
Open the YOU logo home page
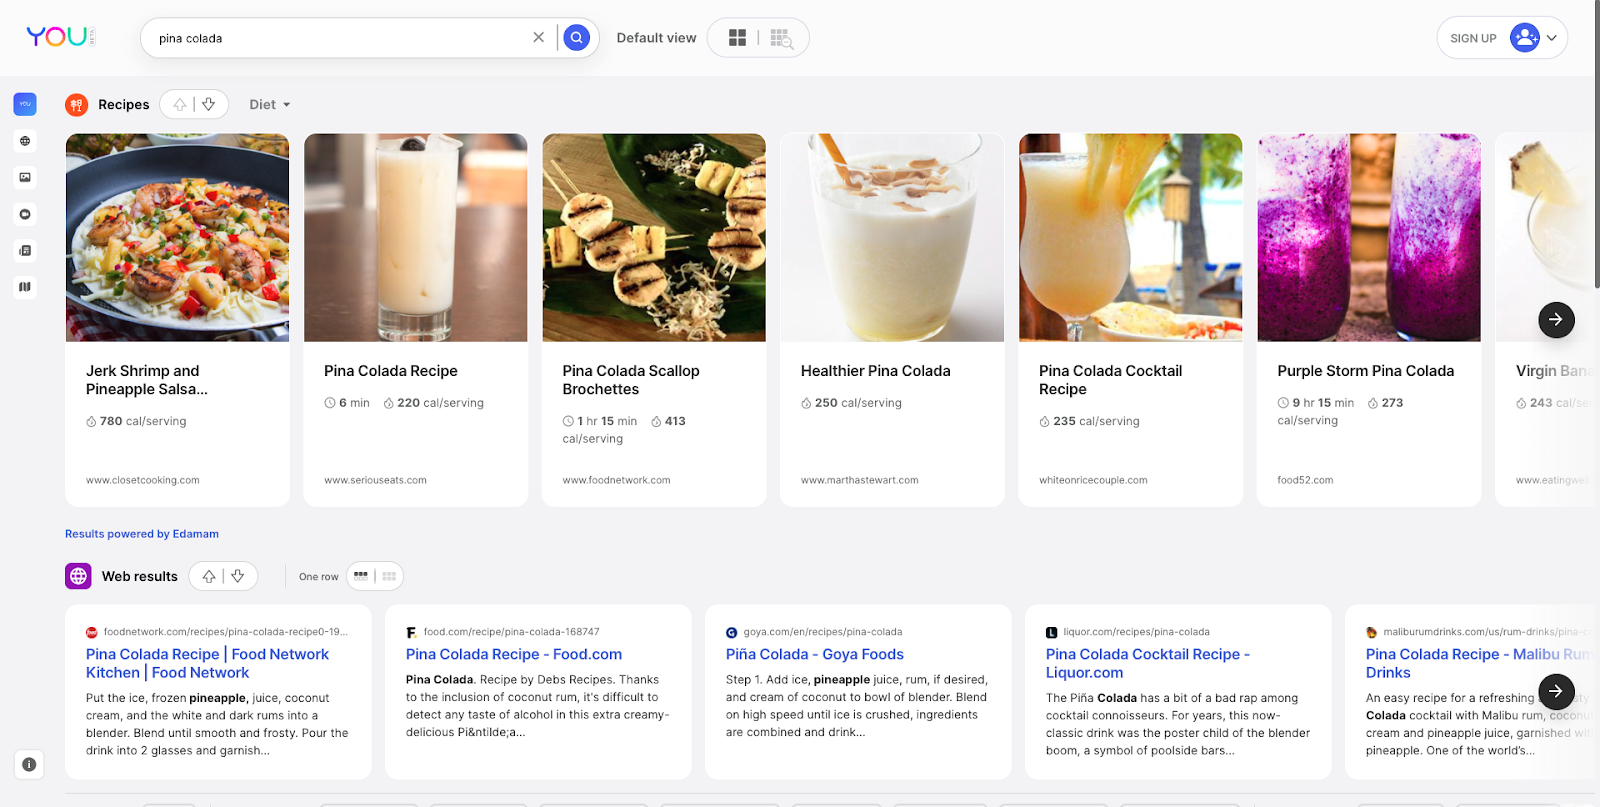coord(60,37)
